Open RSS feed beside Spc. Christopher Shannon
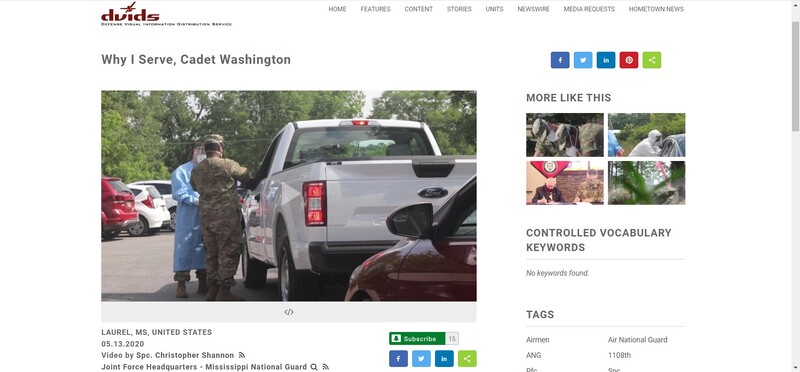The image size is (800, 372). [x=242, y=355]
